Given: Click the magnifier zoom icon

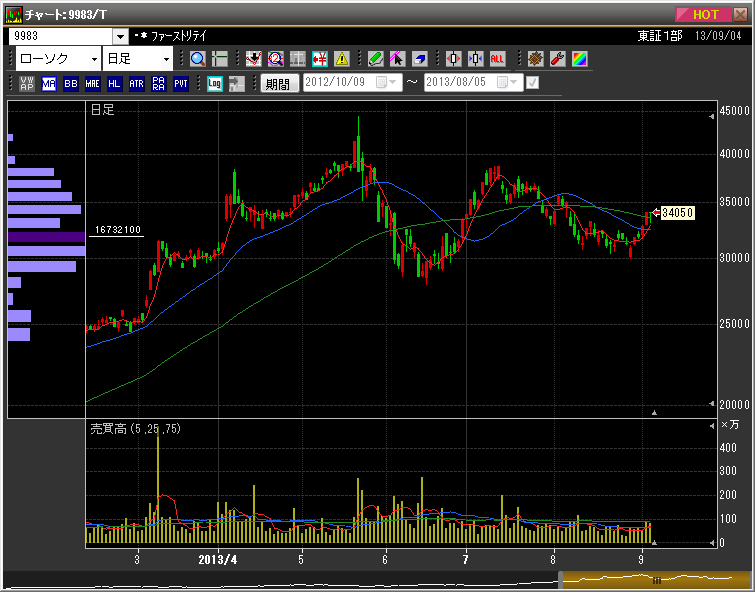Looking at the screenshot, I should pos(197,59).
